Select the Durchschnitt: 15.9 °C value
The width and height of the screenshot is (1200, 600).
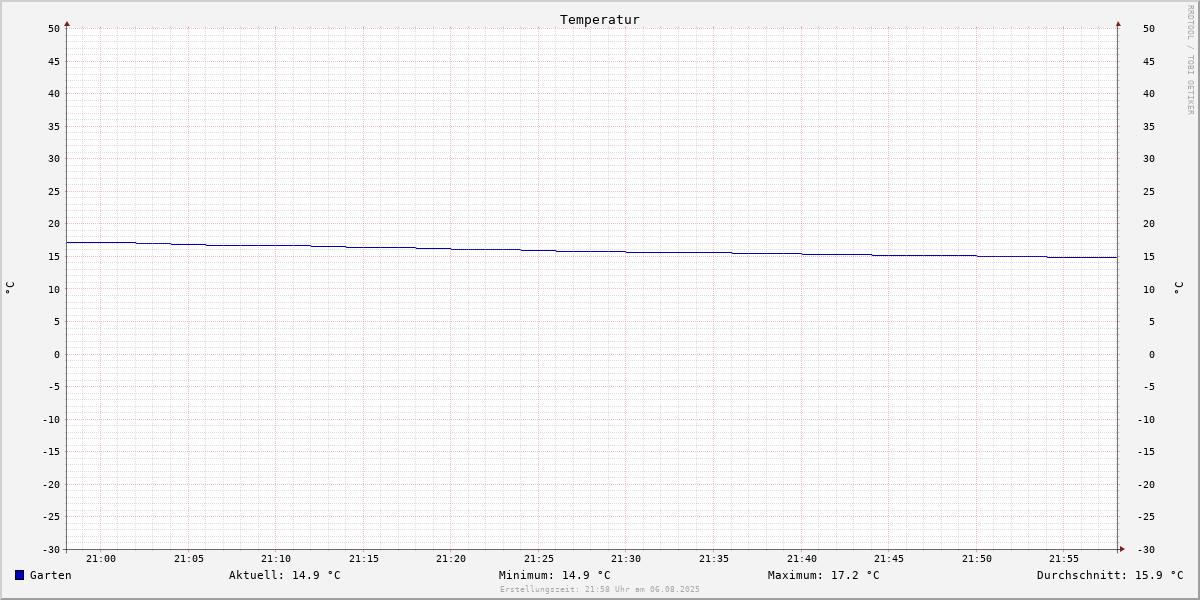(x=1110, y=575)
